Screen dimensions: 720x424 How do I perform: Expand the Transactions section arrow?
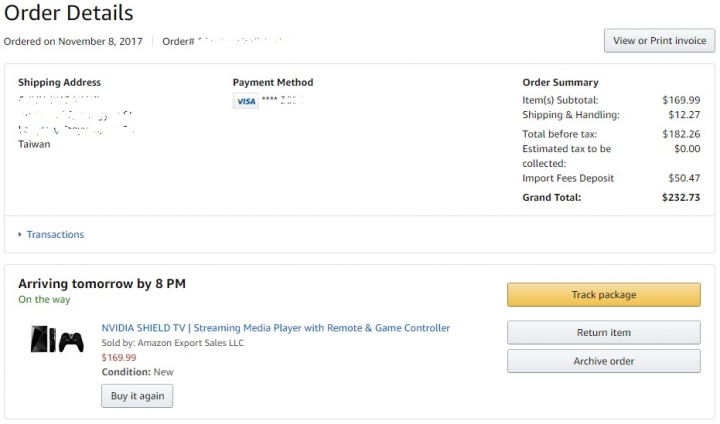[20, 234]
